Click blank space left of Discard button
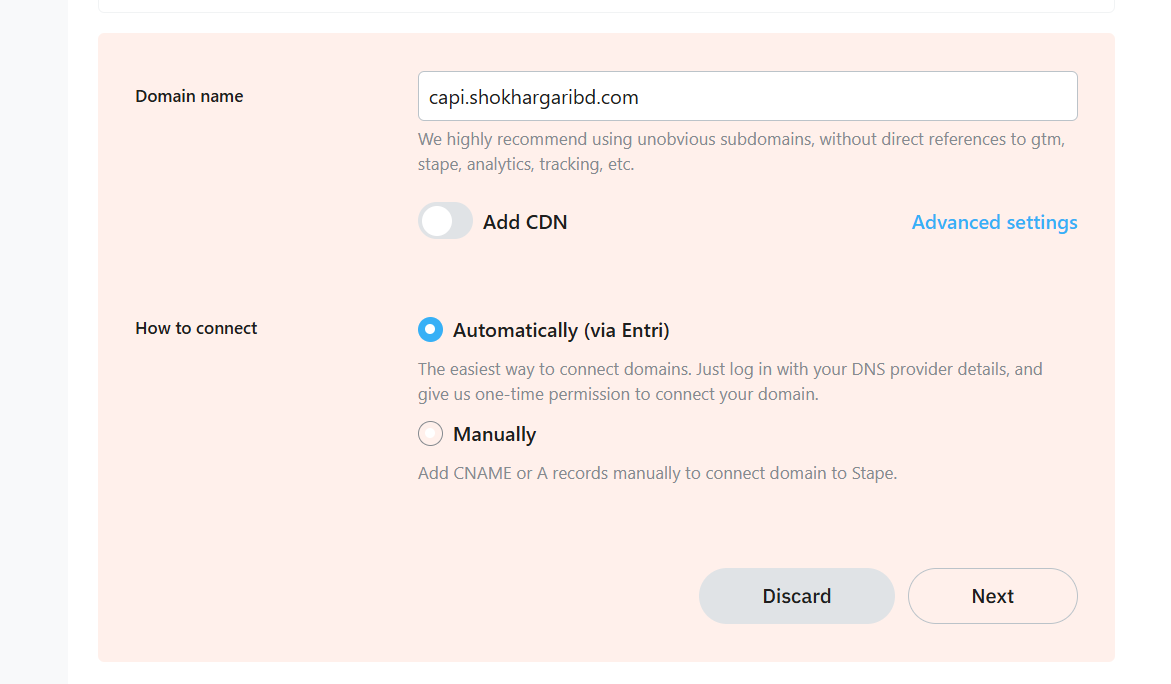The height and width of the screenshot is (684, 1171). click(x=400, y=596)
